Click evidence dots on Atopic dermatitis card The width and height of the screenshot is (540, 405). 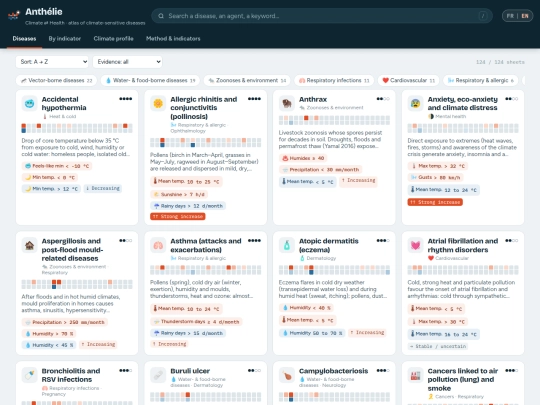pos(383,241)
